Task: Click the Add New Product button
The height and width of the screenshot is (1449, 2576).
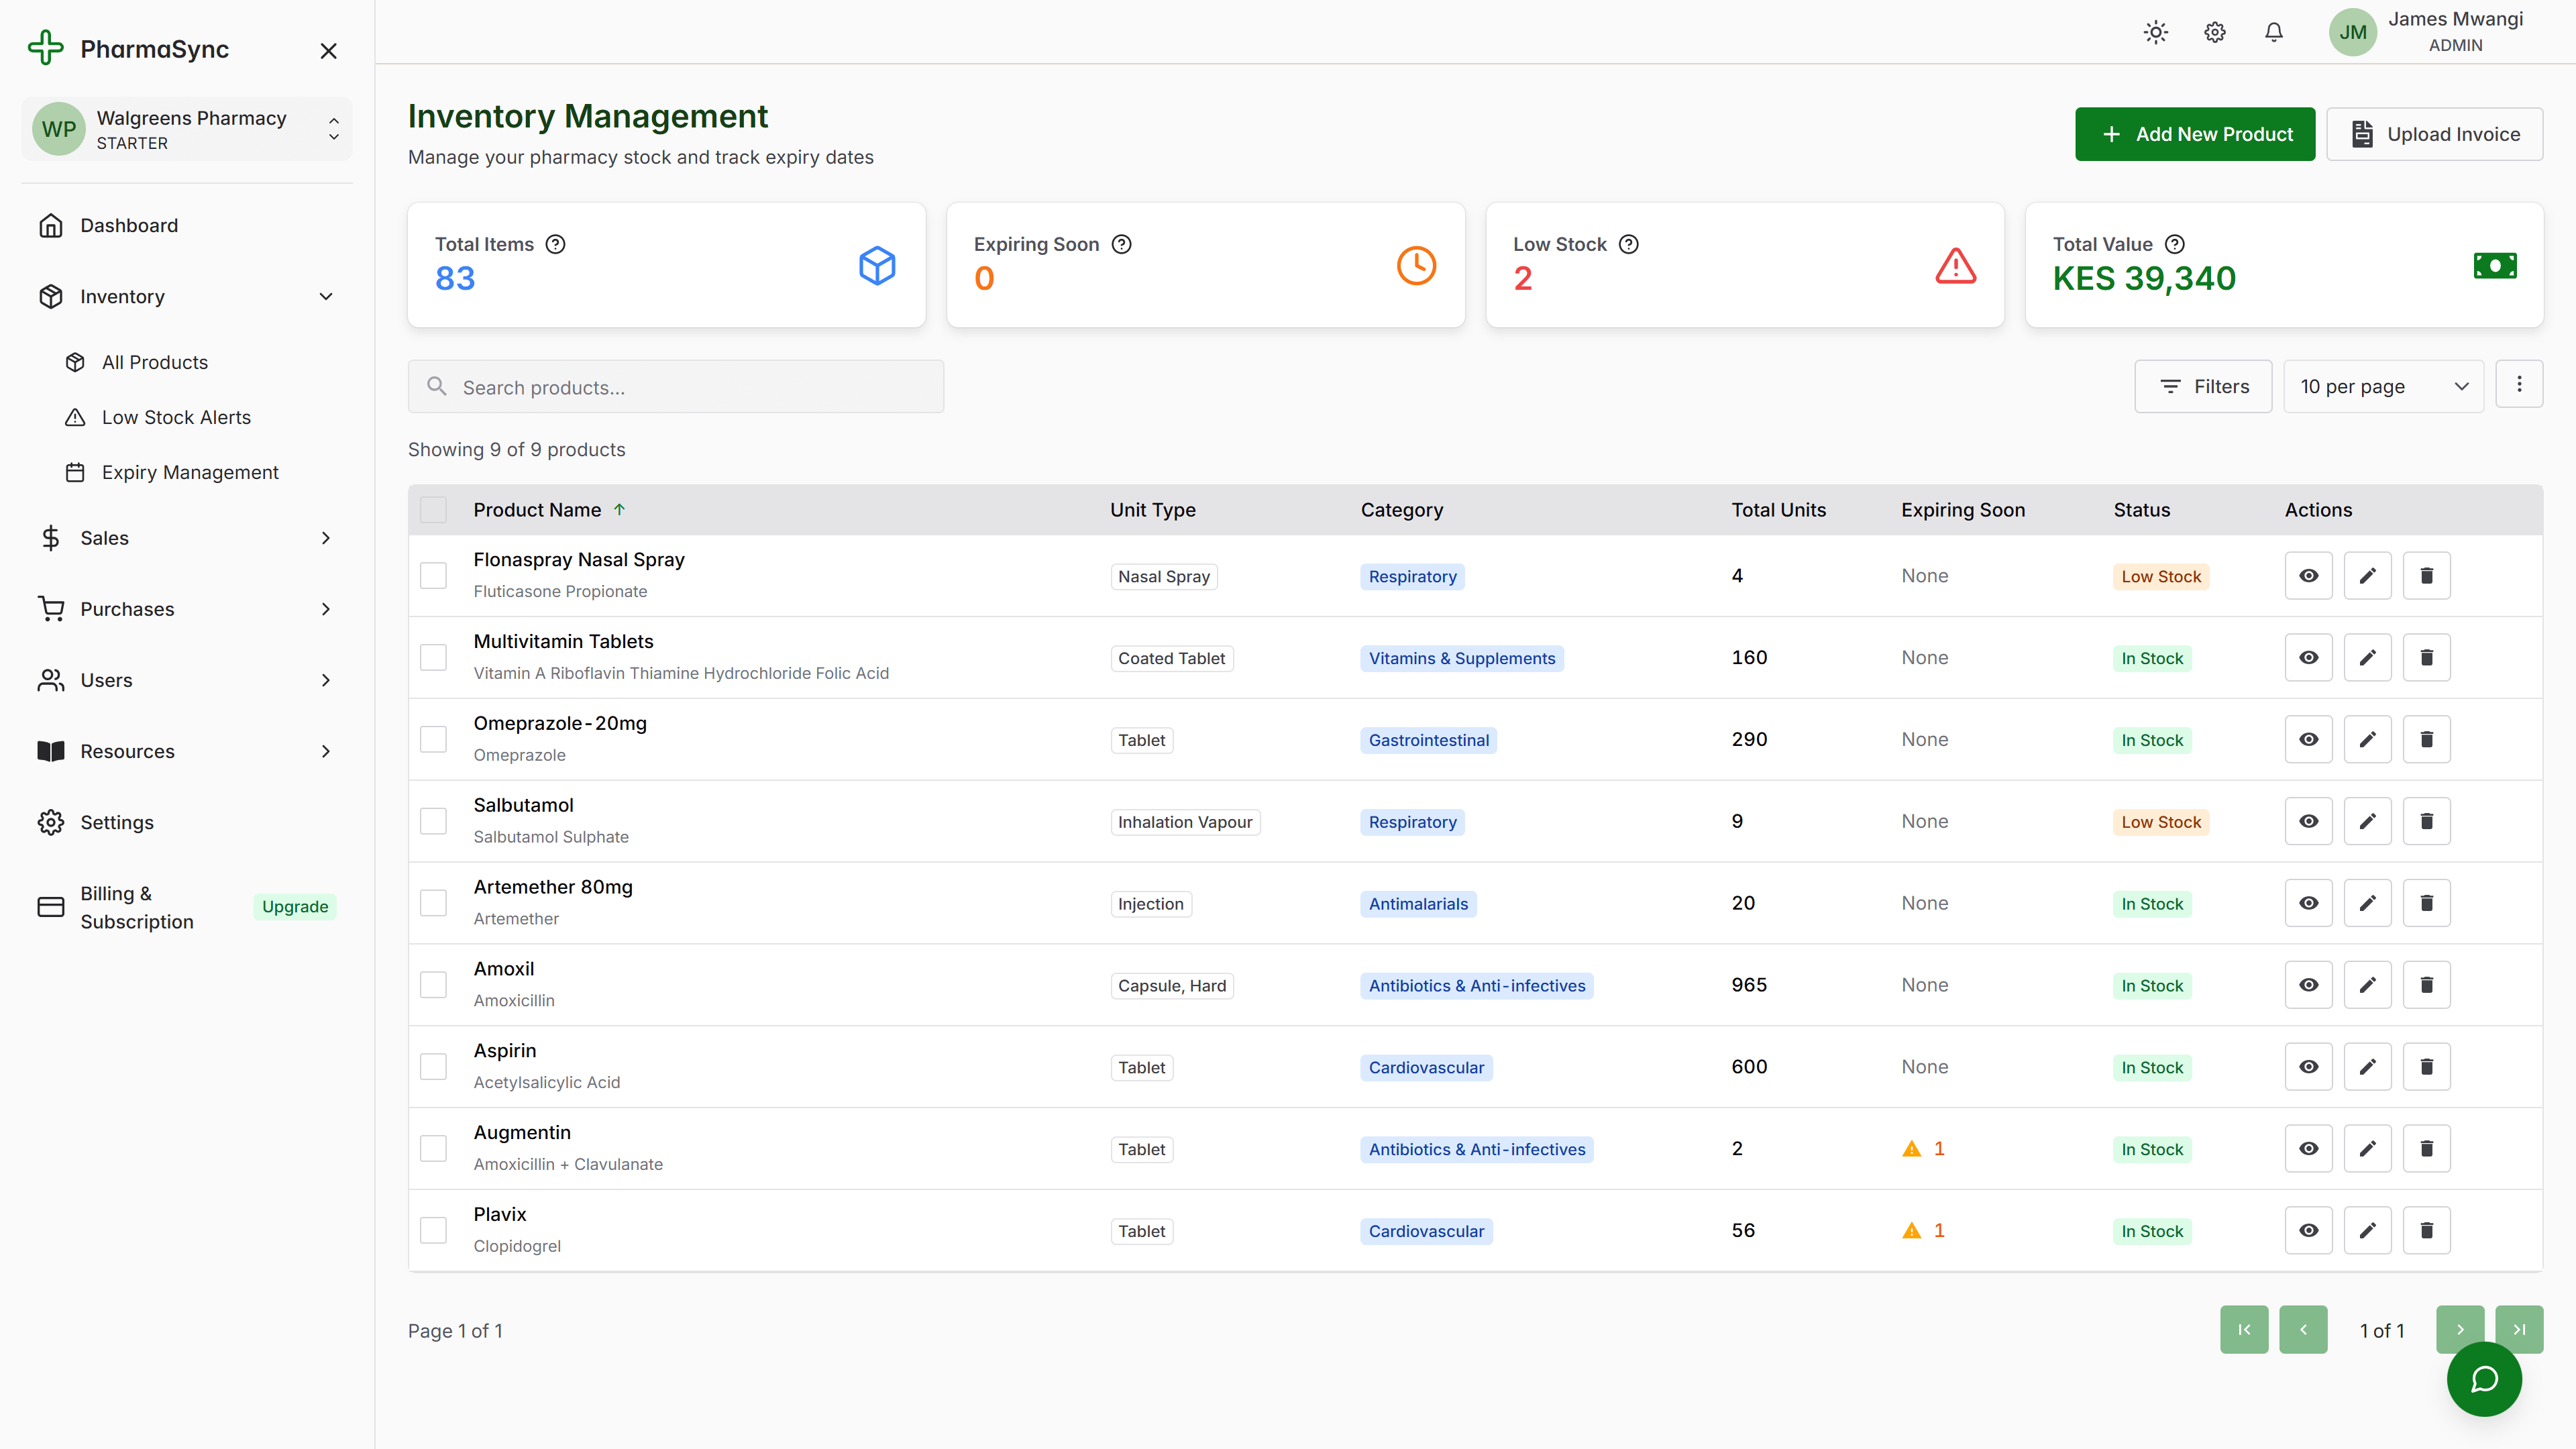Action: coord(2195,133)
